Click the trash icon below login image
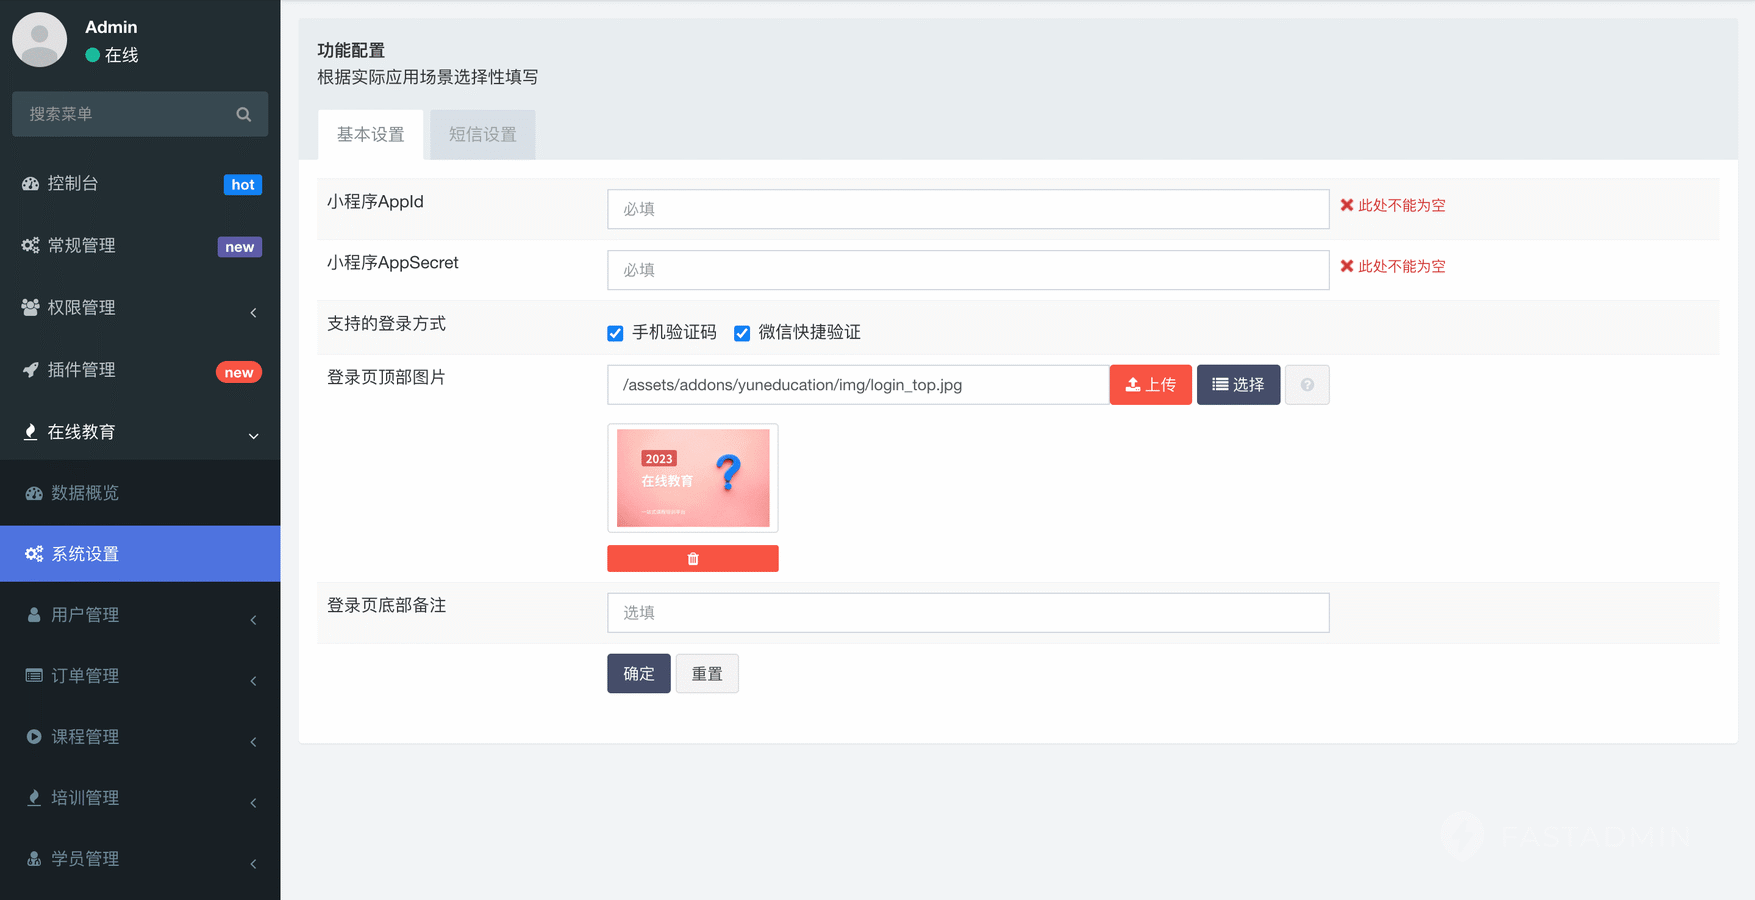Viewport: 1755px width, 900px height. pyautogui.click(x=692, y=559)
